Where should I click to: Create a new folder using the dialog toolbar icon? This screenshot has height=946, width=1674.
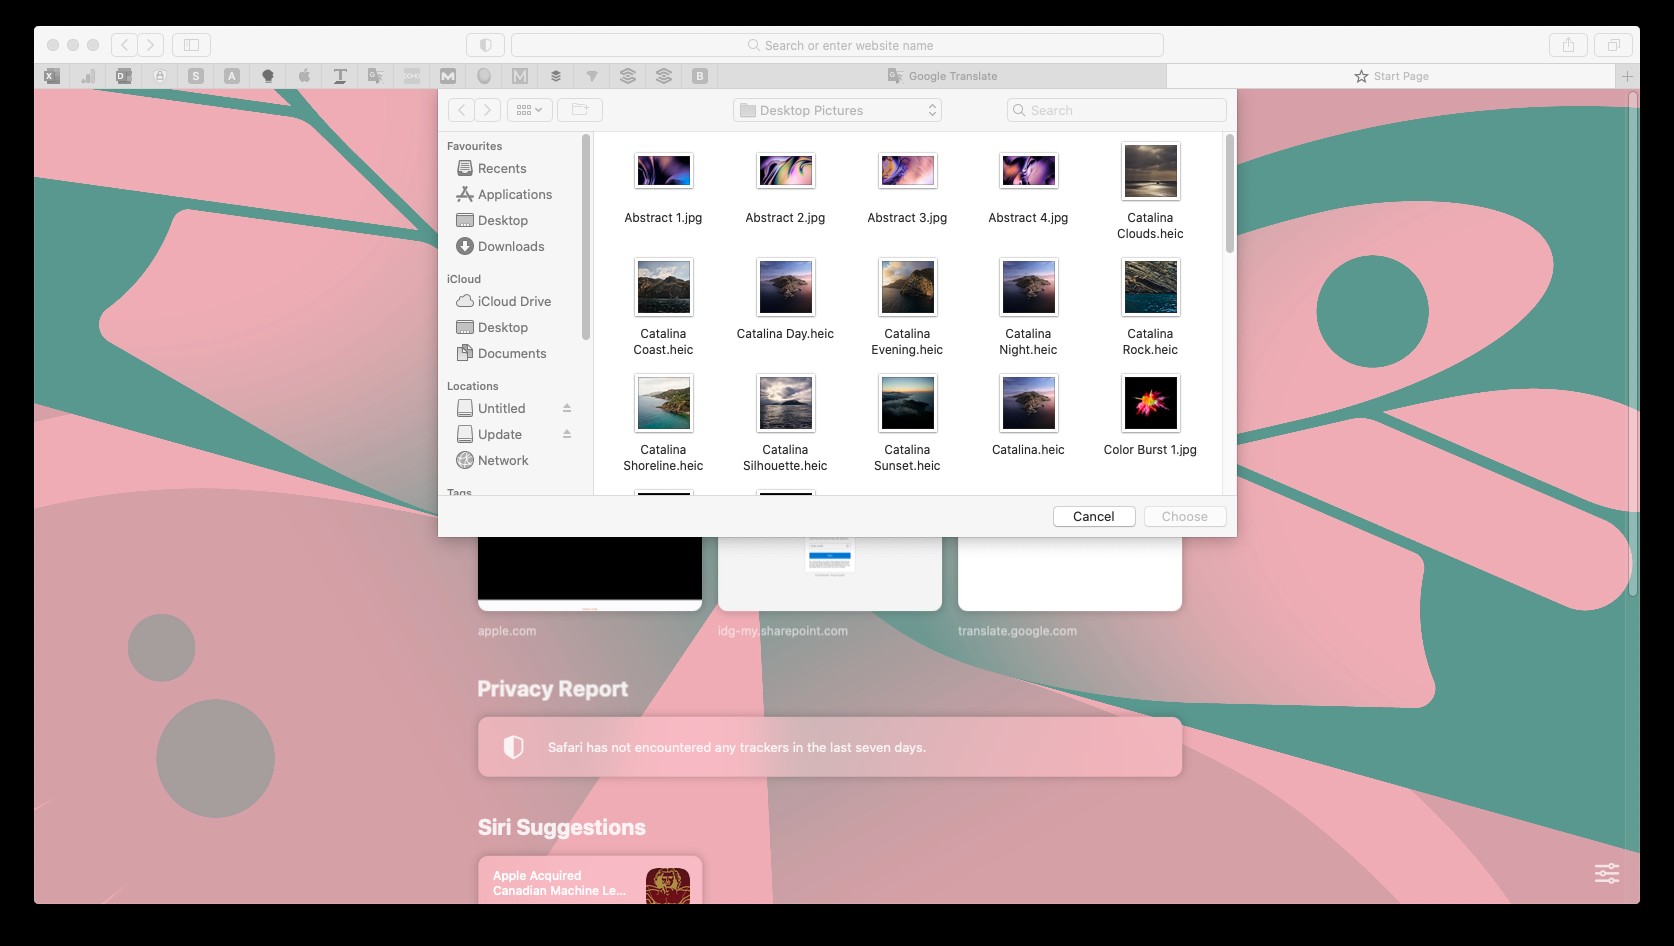click(580, 110)
